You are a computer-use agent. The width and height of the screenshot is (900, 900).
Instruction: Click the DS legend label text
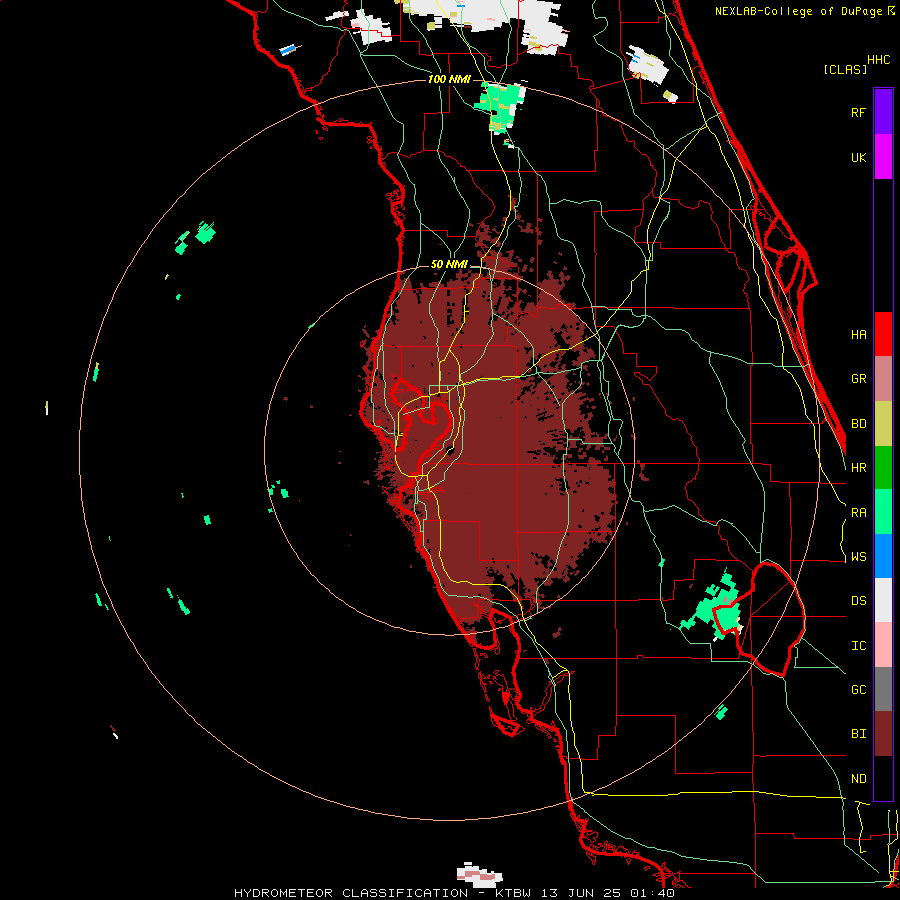[858, 601]
